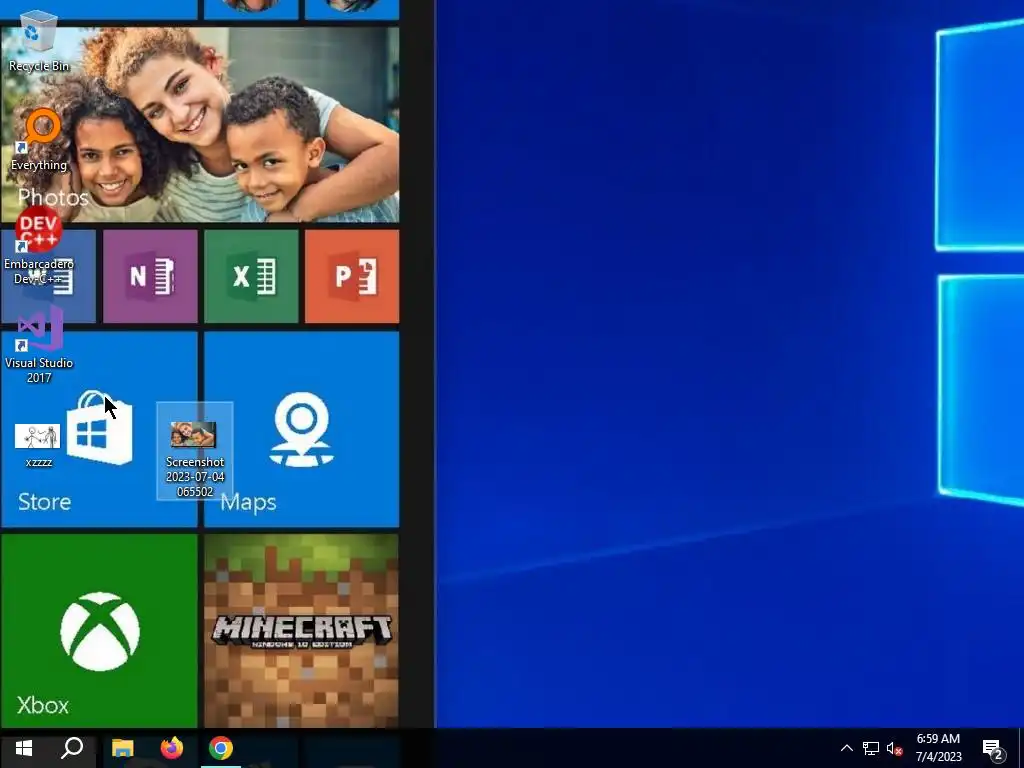Open the PowerPoint tile
1024x768 pixels.
click(352, 276)
